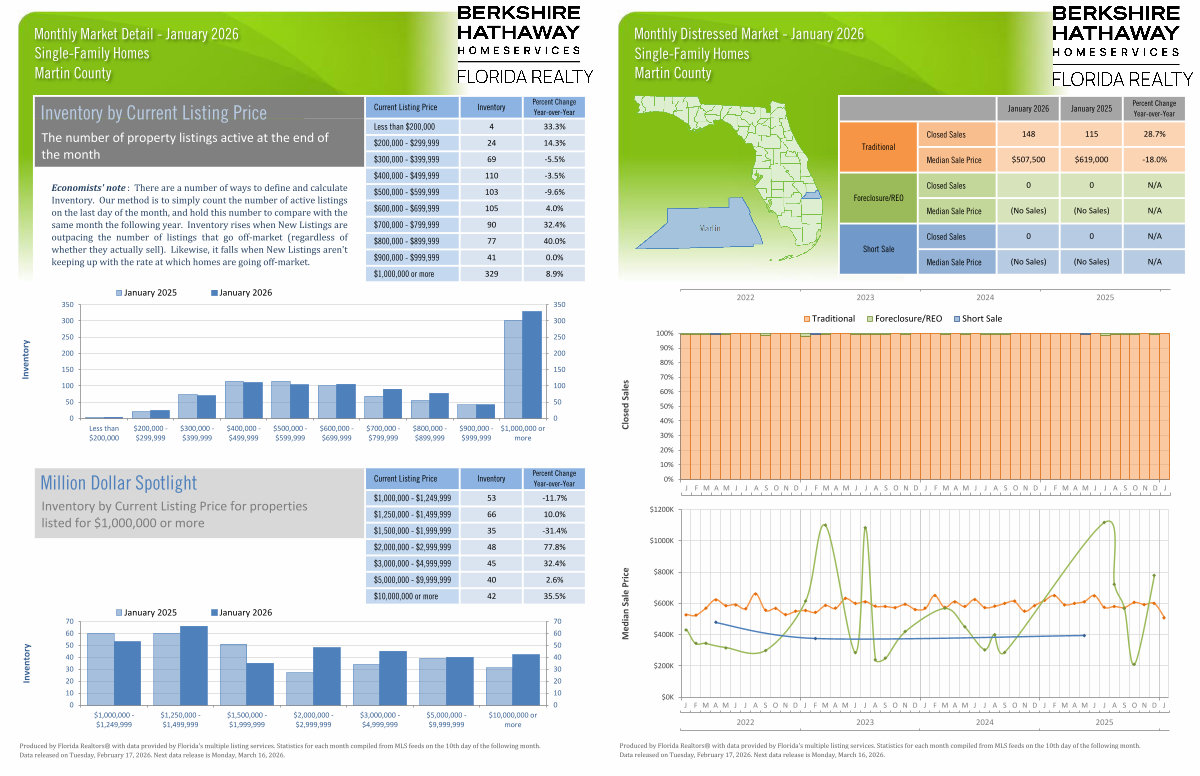The height and width of the screenshot is (776, 1200).
Task: Select the enlarged Martin county map shape
Action: tap(705, 227)
